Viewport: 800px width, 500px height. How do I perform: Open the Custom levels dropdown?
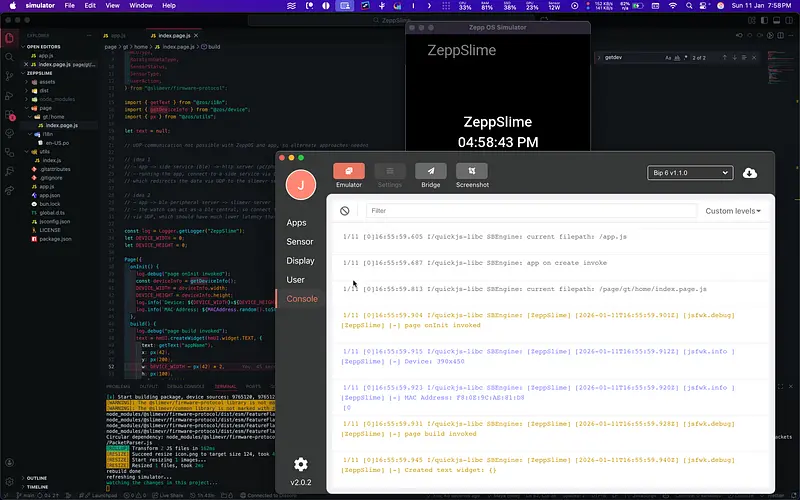point(732,211)
